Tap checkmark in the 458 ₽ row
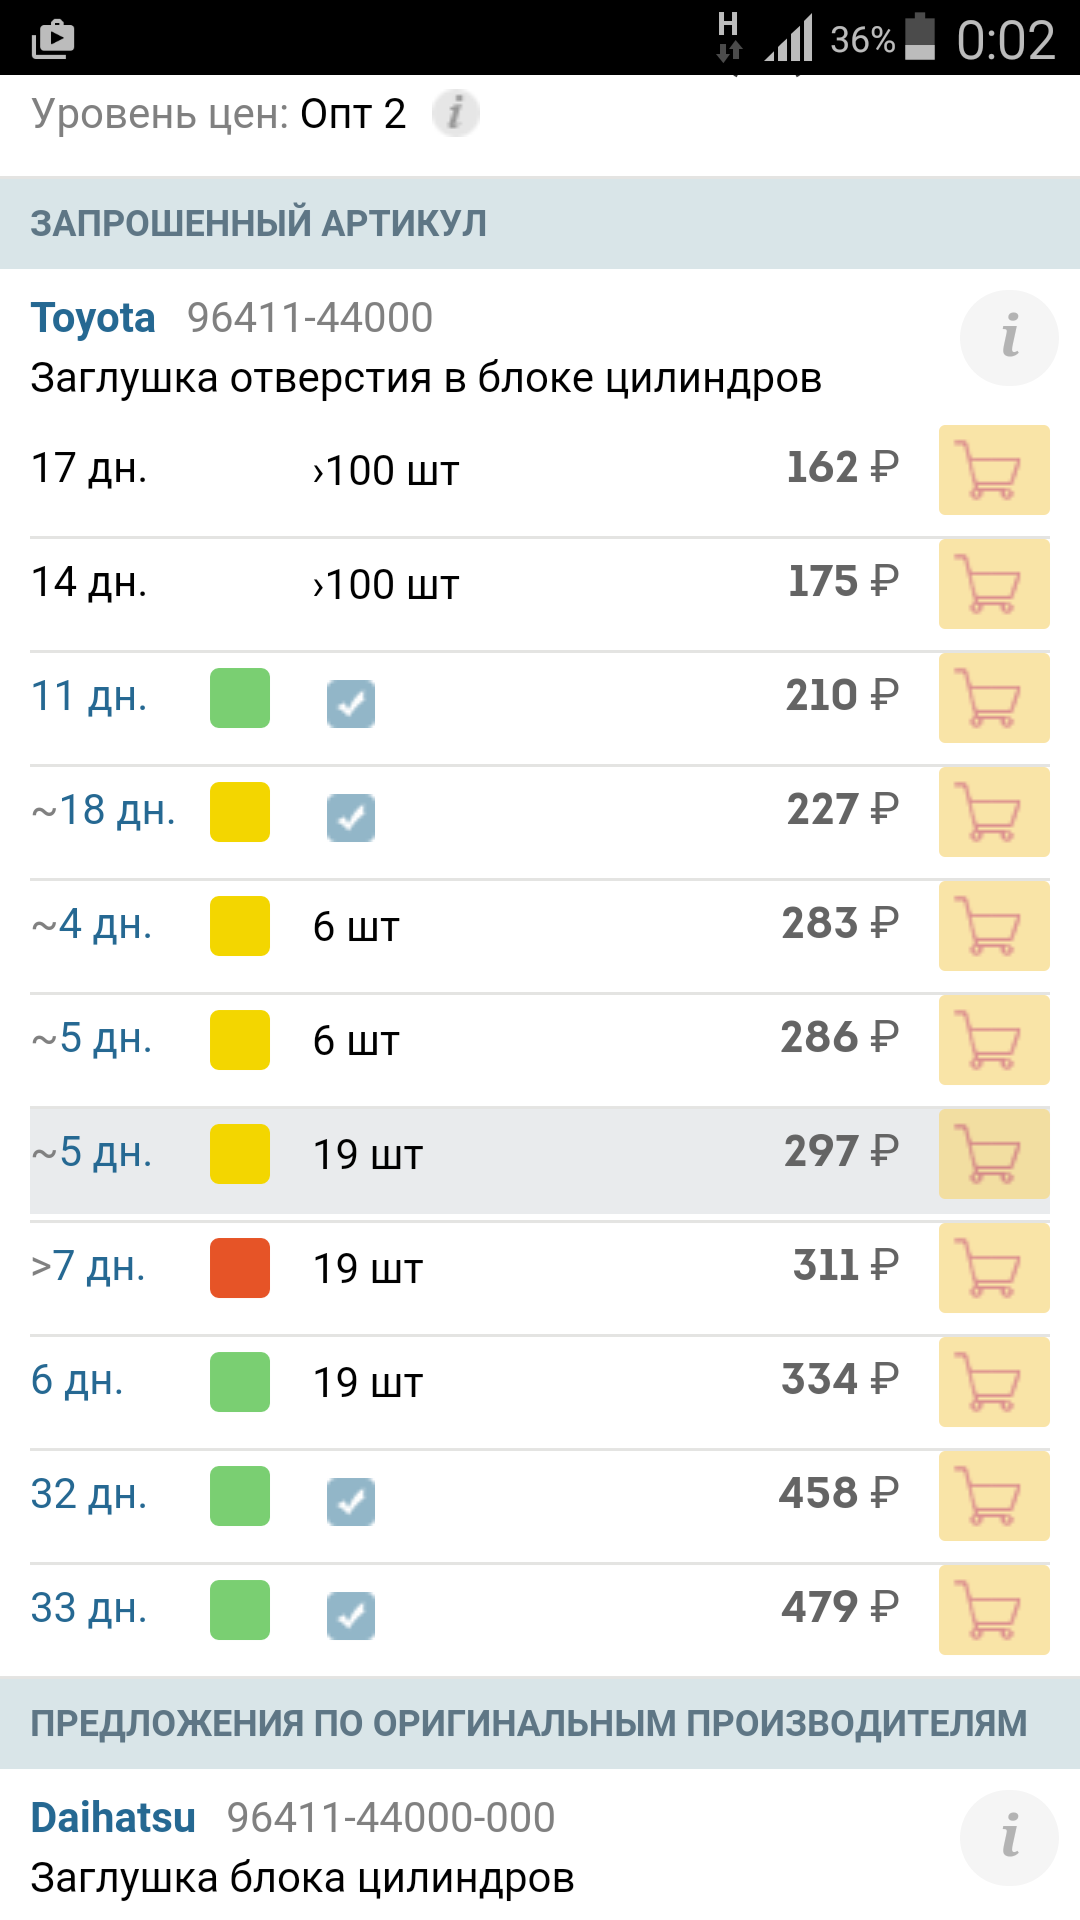Image resolution: width=1080 pixels, height=1920 pixels. [351, 1502]
